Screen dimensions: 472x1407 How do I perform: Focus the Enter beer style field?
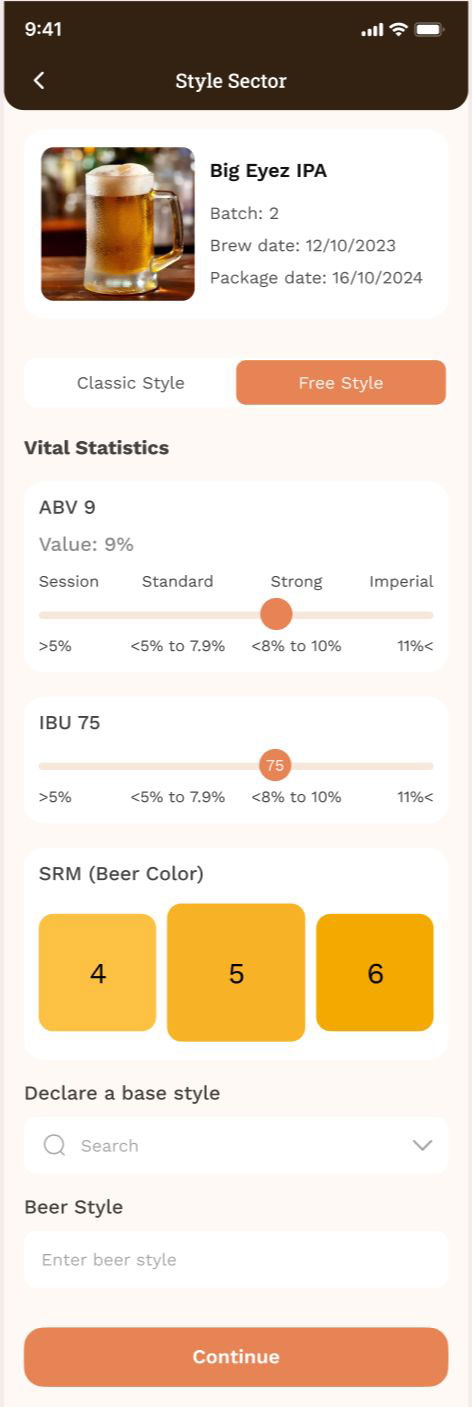pos(236,1260)
